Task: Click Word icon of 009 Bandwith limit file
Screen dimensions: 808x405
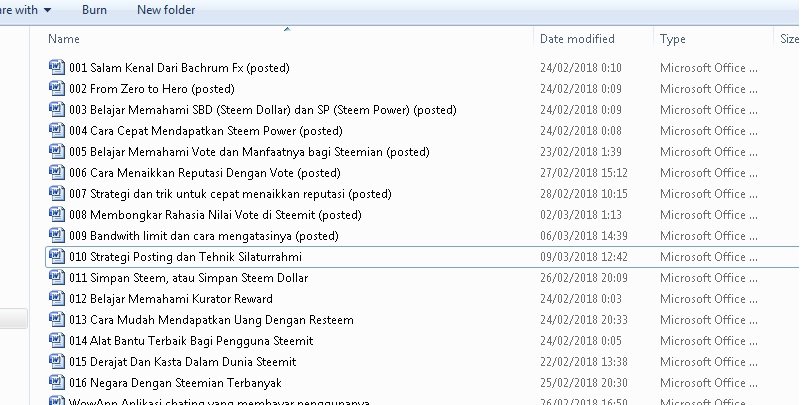Action: pos(57,235)
